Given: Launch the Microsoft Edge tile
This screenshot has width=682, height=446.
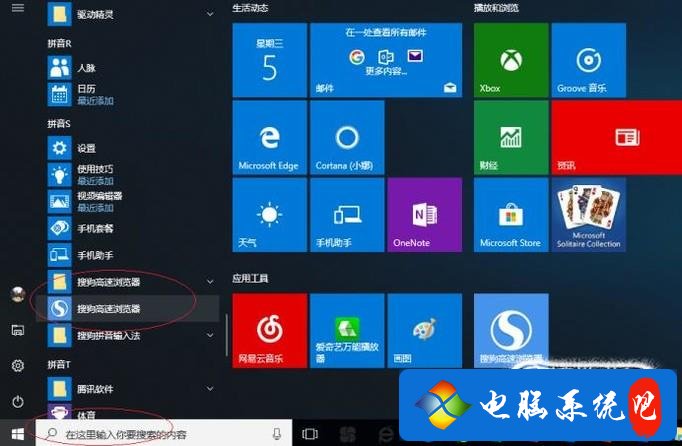Looking at the screenshot, I should (270, 137).
